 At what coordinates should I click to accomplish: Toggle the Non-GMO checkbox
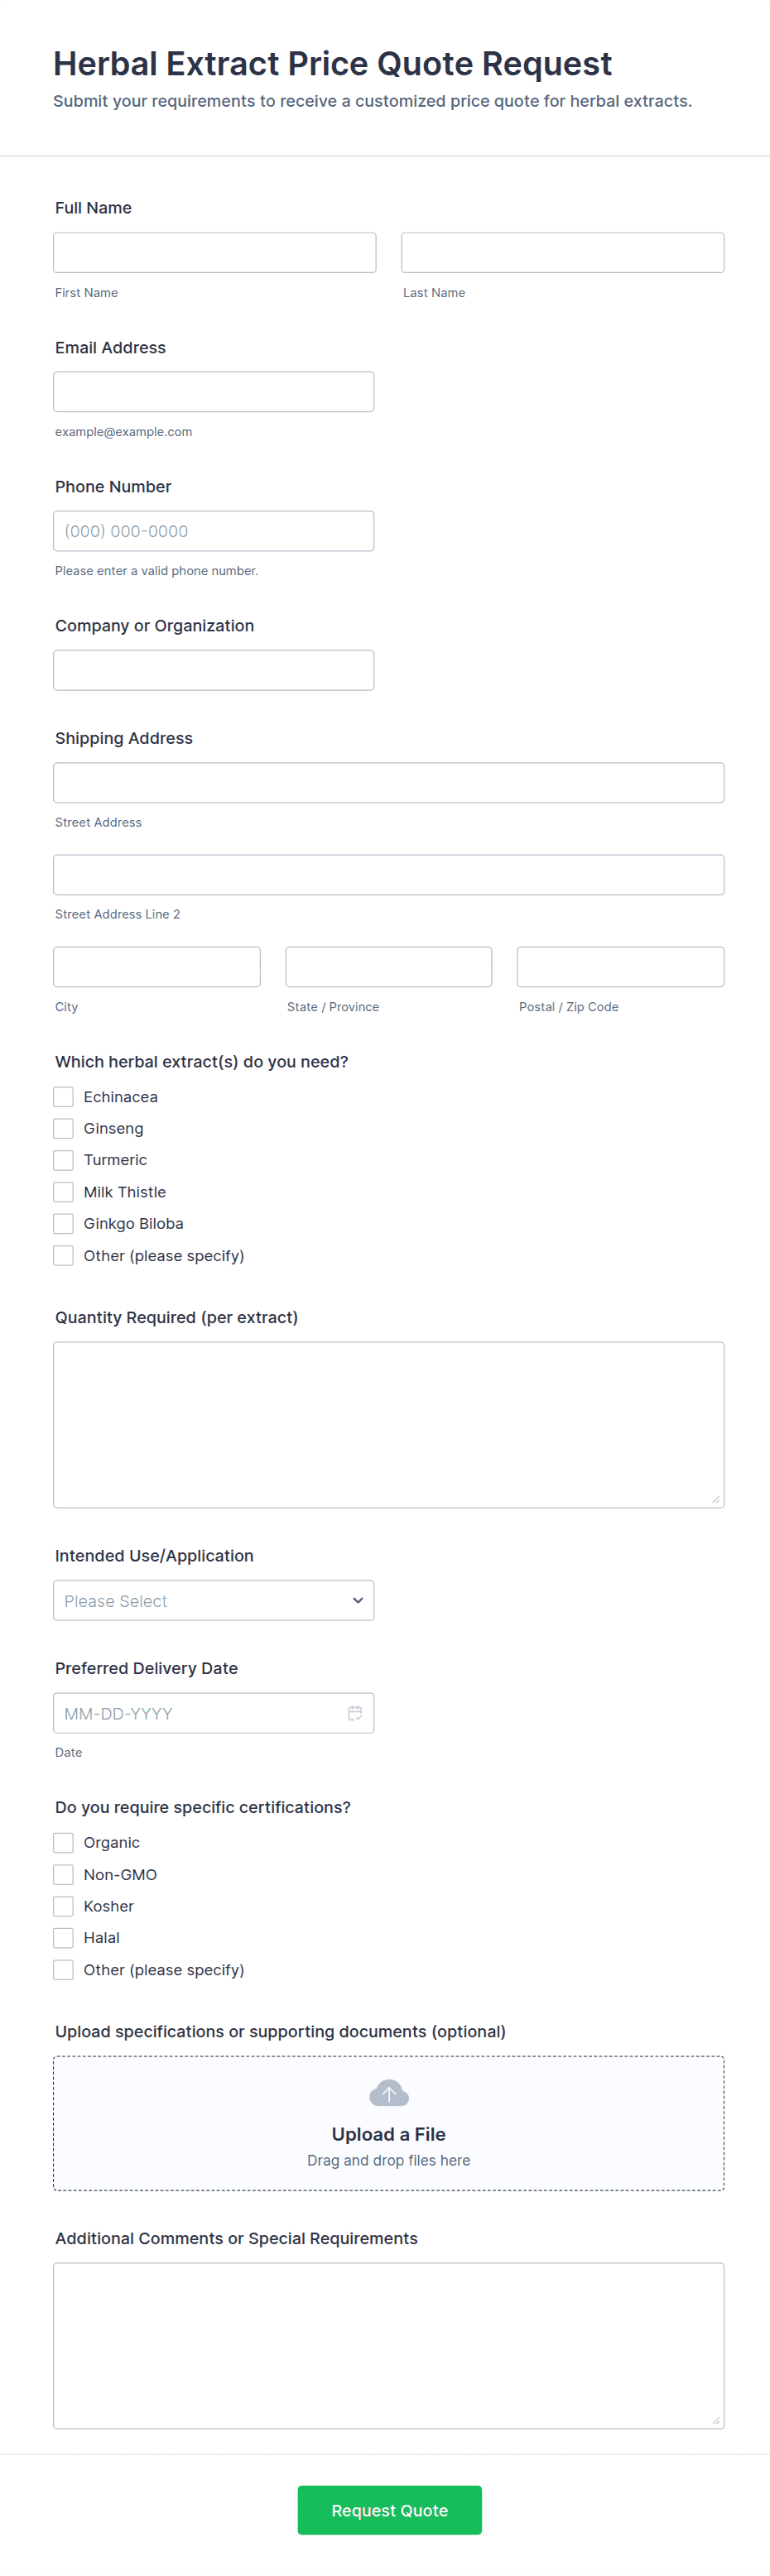(x=63, y=1875)
